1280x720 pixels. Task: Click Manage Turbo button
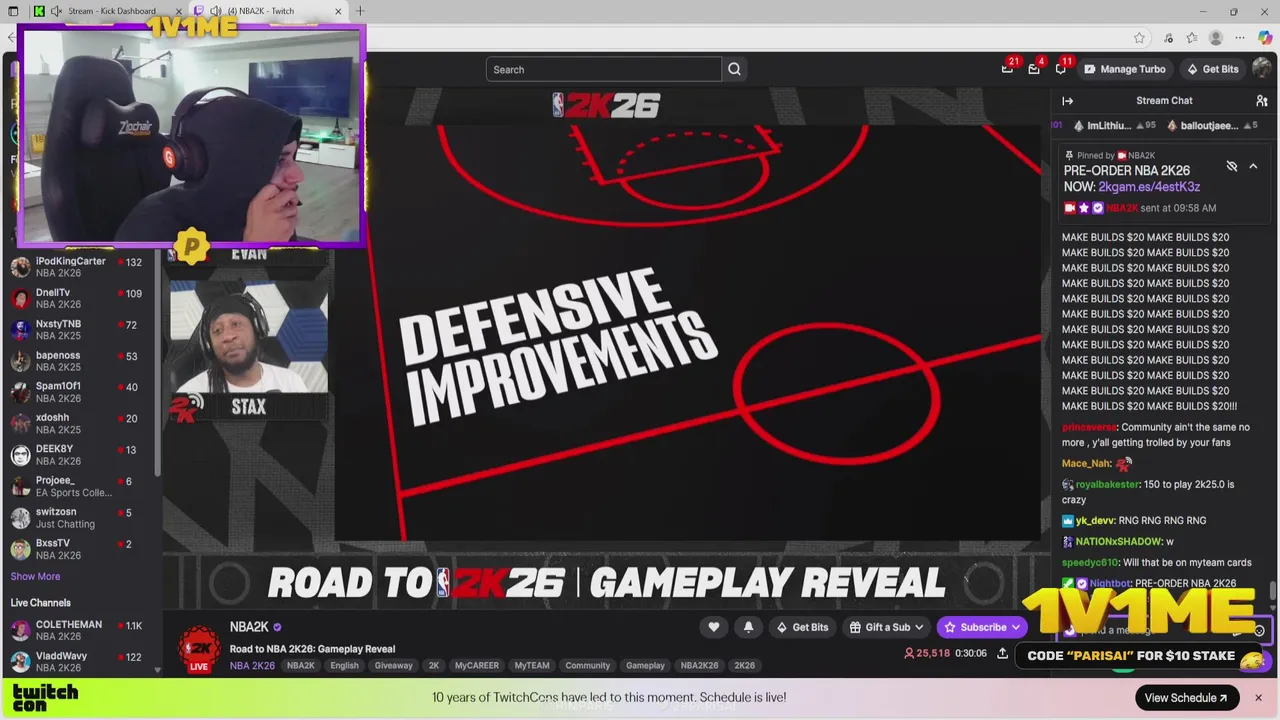click(1124, 69)
